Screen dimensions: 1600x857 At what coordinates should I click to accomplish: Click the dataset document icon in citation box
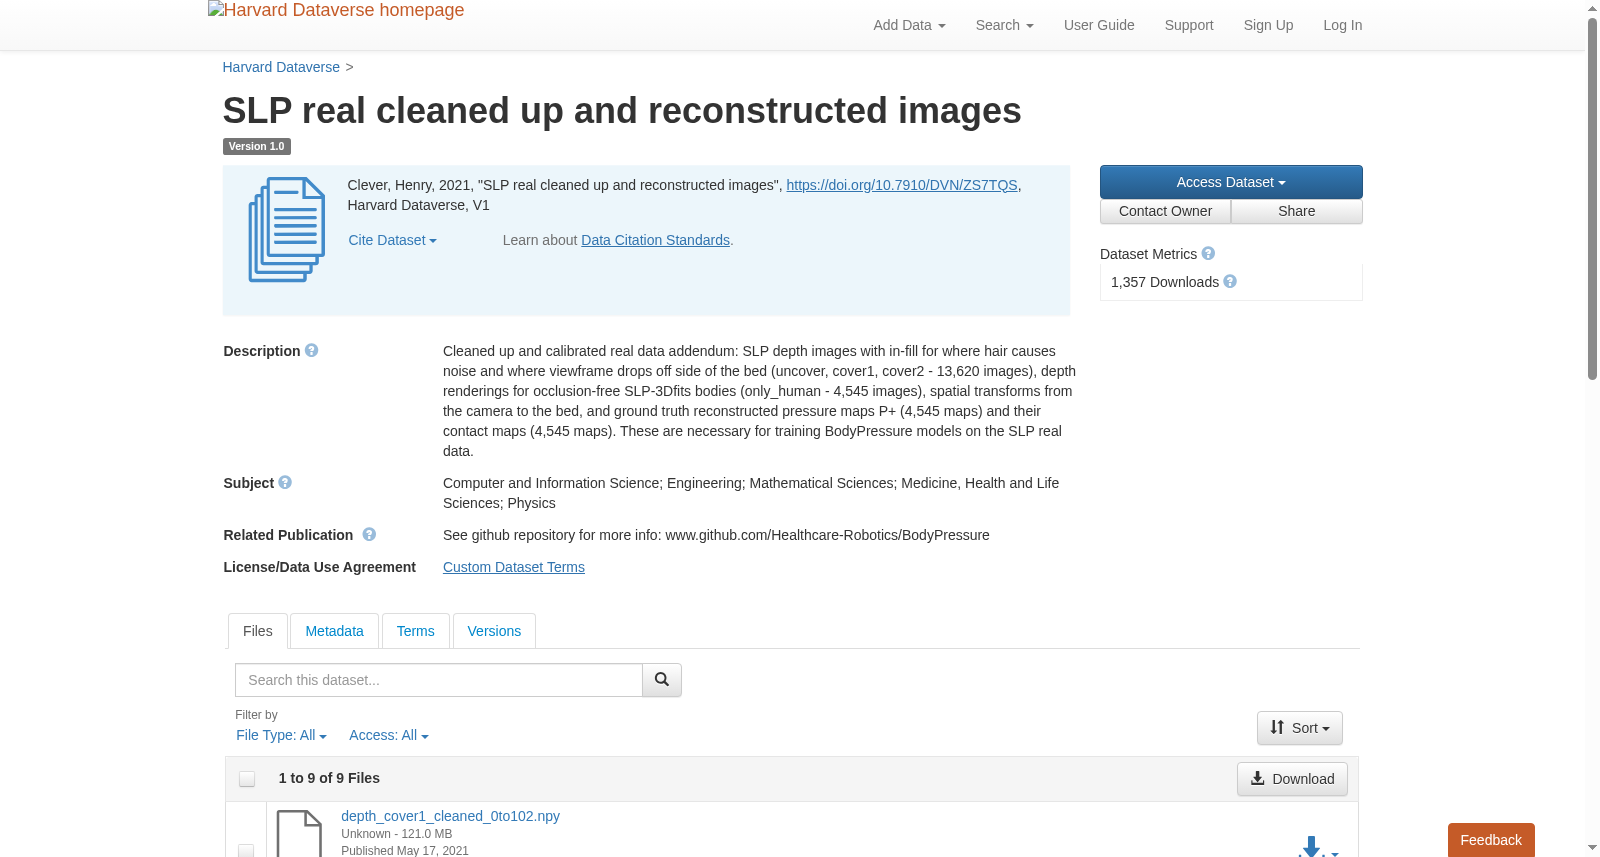(287, 230)
